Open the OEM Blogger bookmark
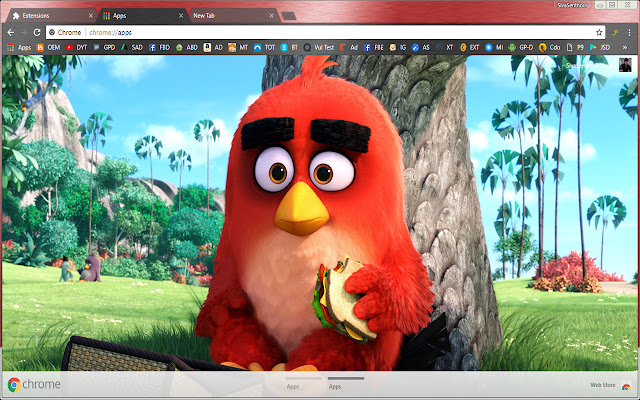 point(49,47)
